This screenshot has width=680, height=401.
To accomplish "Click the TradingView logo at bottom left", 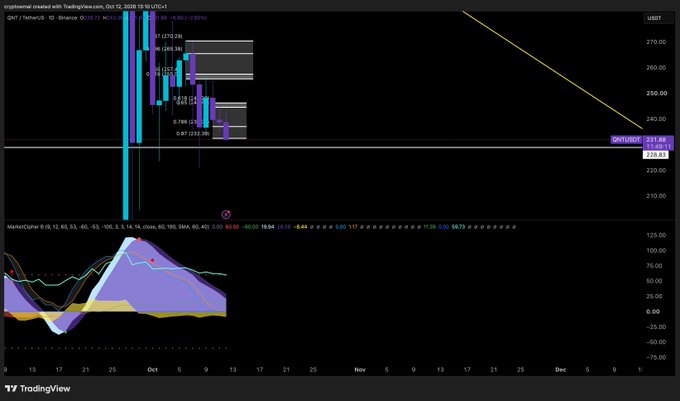I will pos(38,388).
